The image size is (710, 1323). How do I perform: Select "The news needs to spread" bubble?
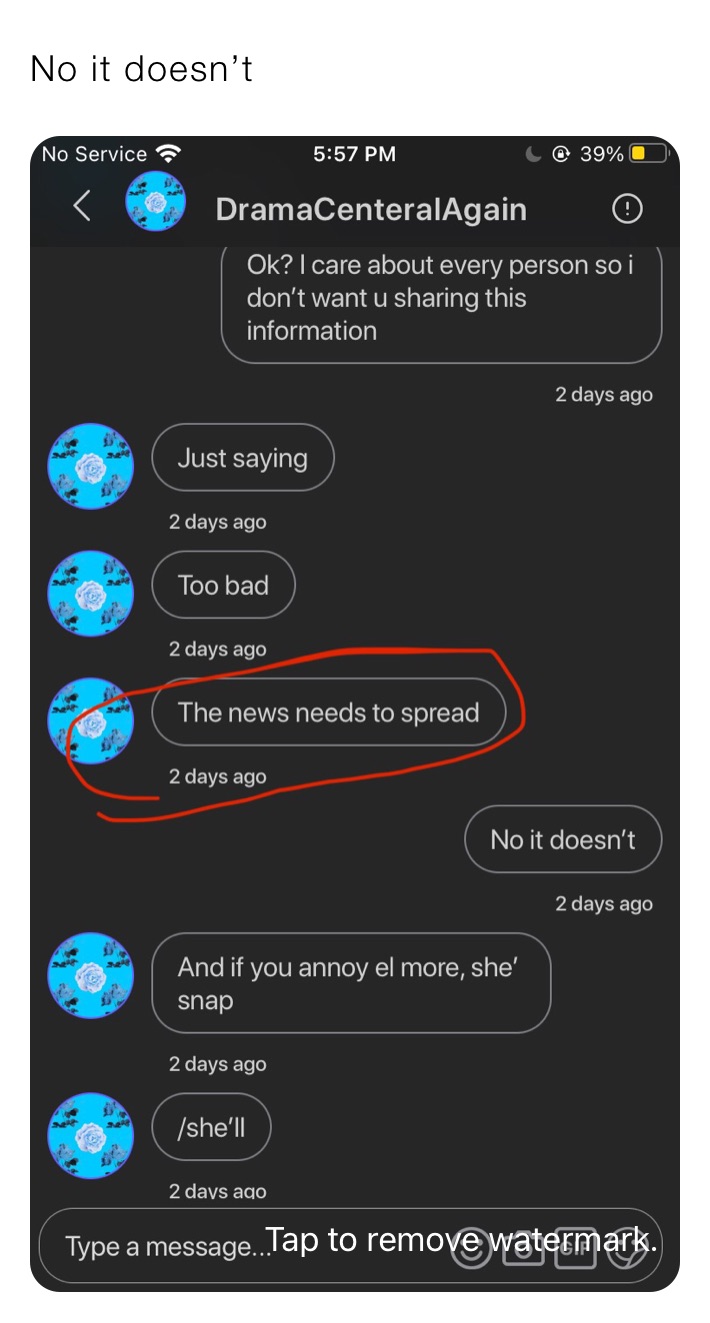[329, 712]
